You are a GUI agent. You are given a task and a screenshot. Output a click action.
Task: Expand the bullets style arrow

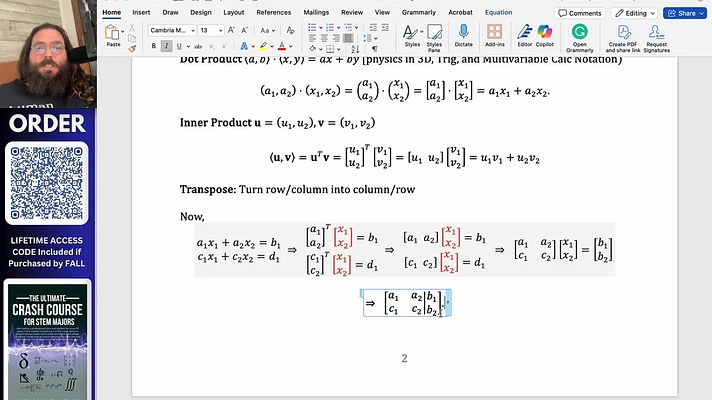320,28
